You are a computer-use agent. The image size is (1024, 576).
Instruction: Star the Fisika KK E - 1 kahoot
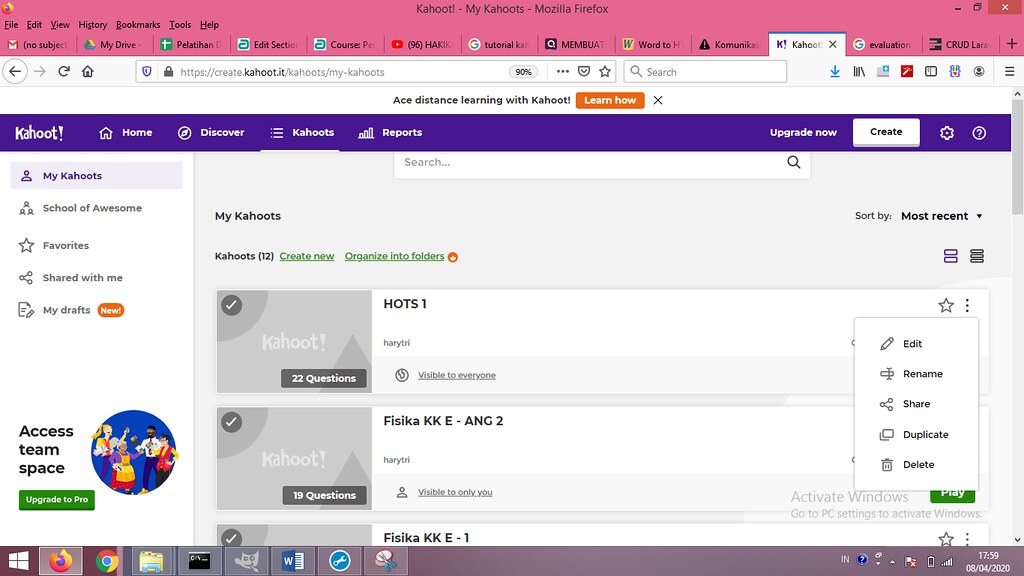point(946,539)
